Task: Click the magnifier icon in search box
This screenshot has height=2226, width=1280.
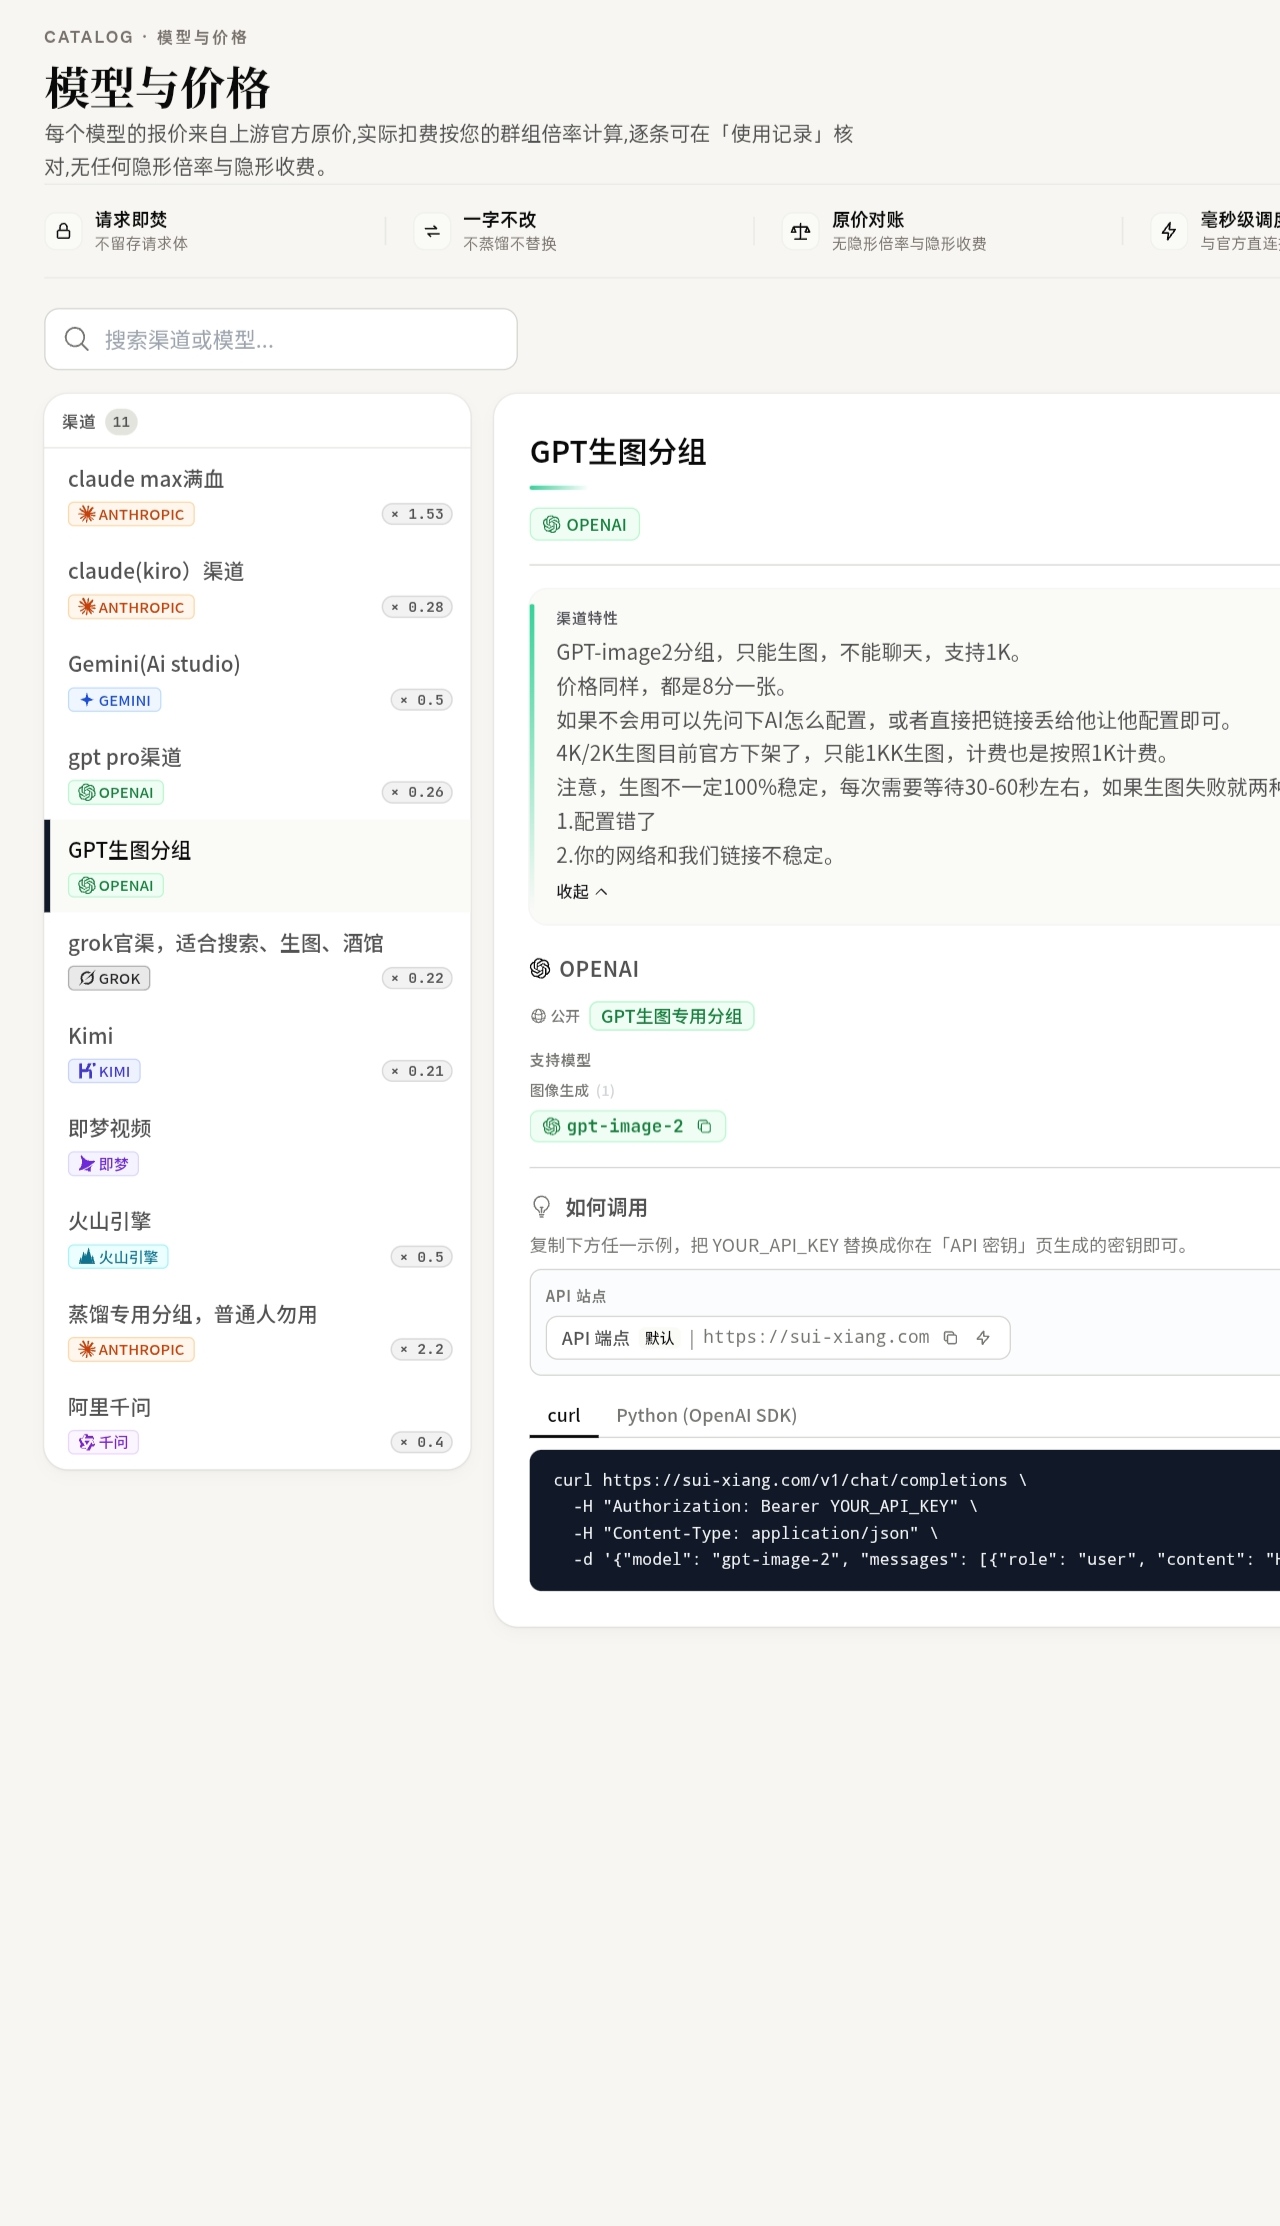Action: click(x=77, y=339)
